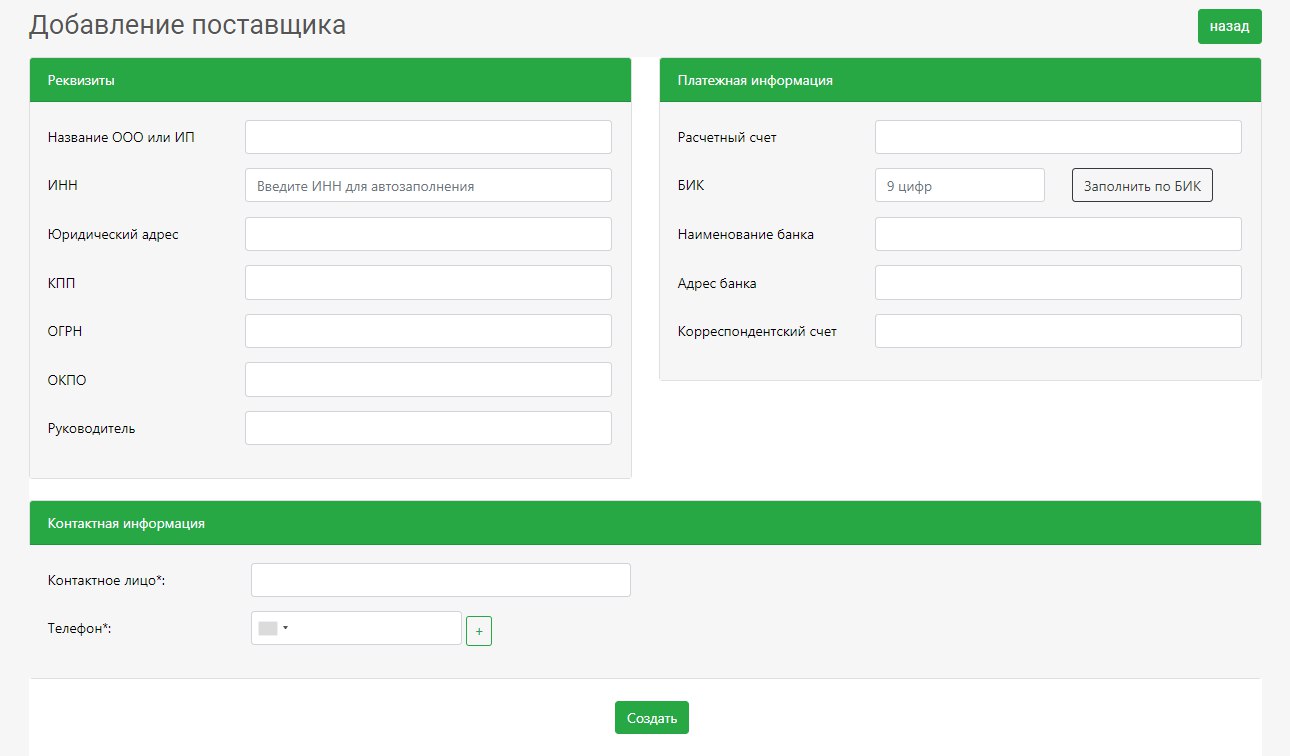The image size is (1290, 756).
Task: Go back using the назад button
Action: pos(1229,27)
